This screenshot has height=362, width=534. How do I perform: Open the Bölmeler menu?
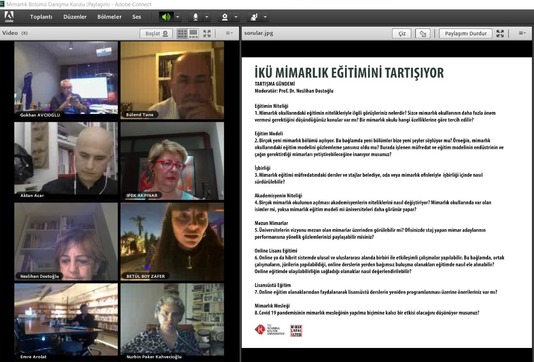(x=109, y=17)
